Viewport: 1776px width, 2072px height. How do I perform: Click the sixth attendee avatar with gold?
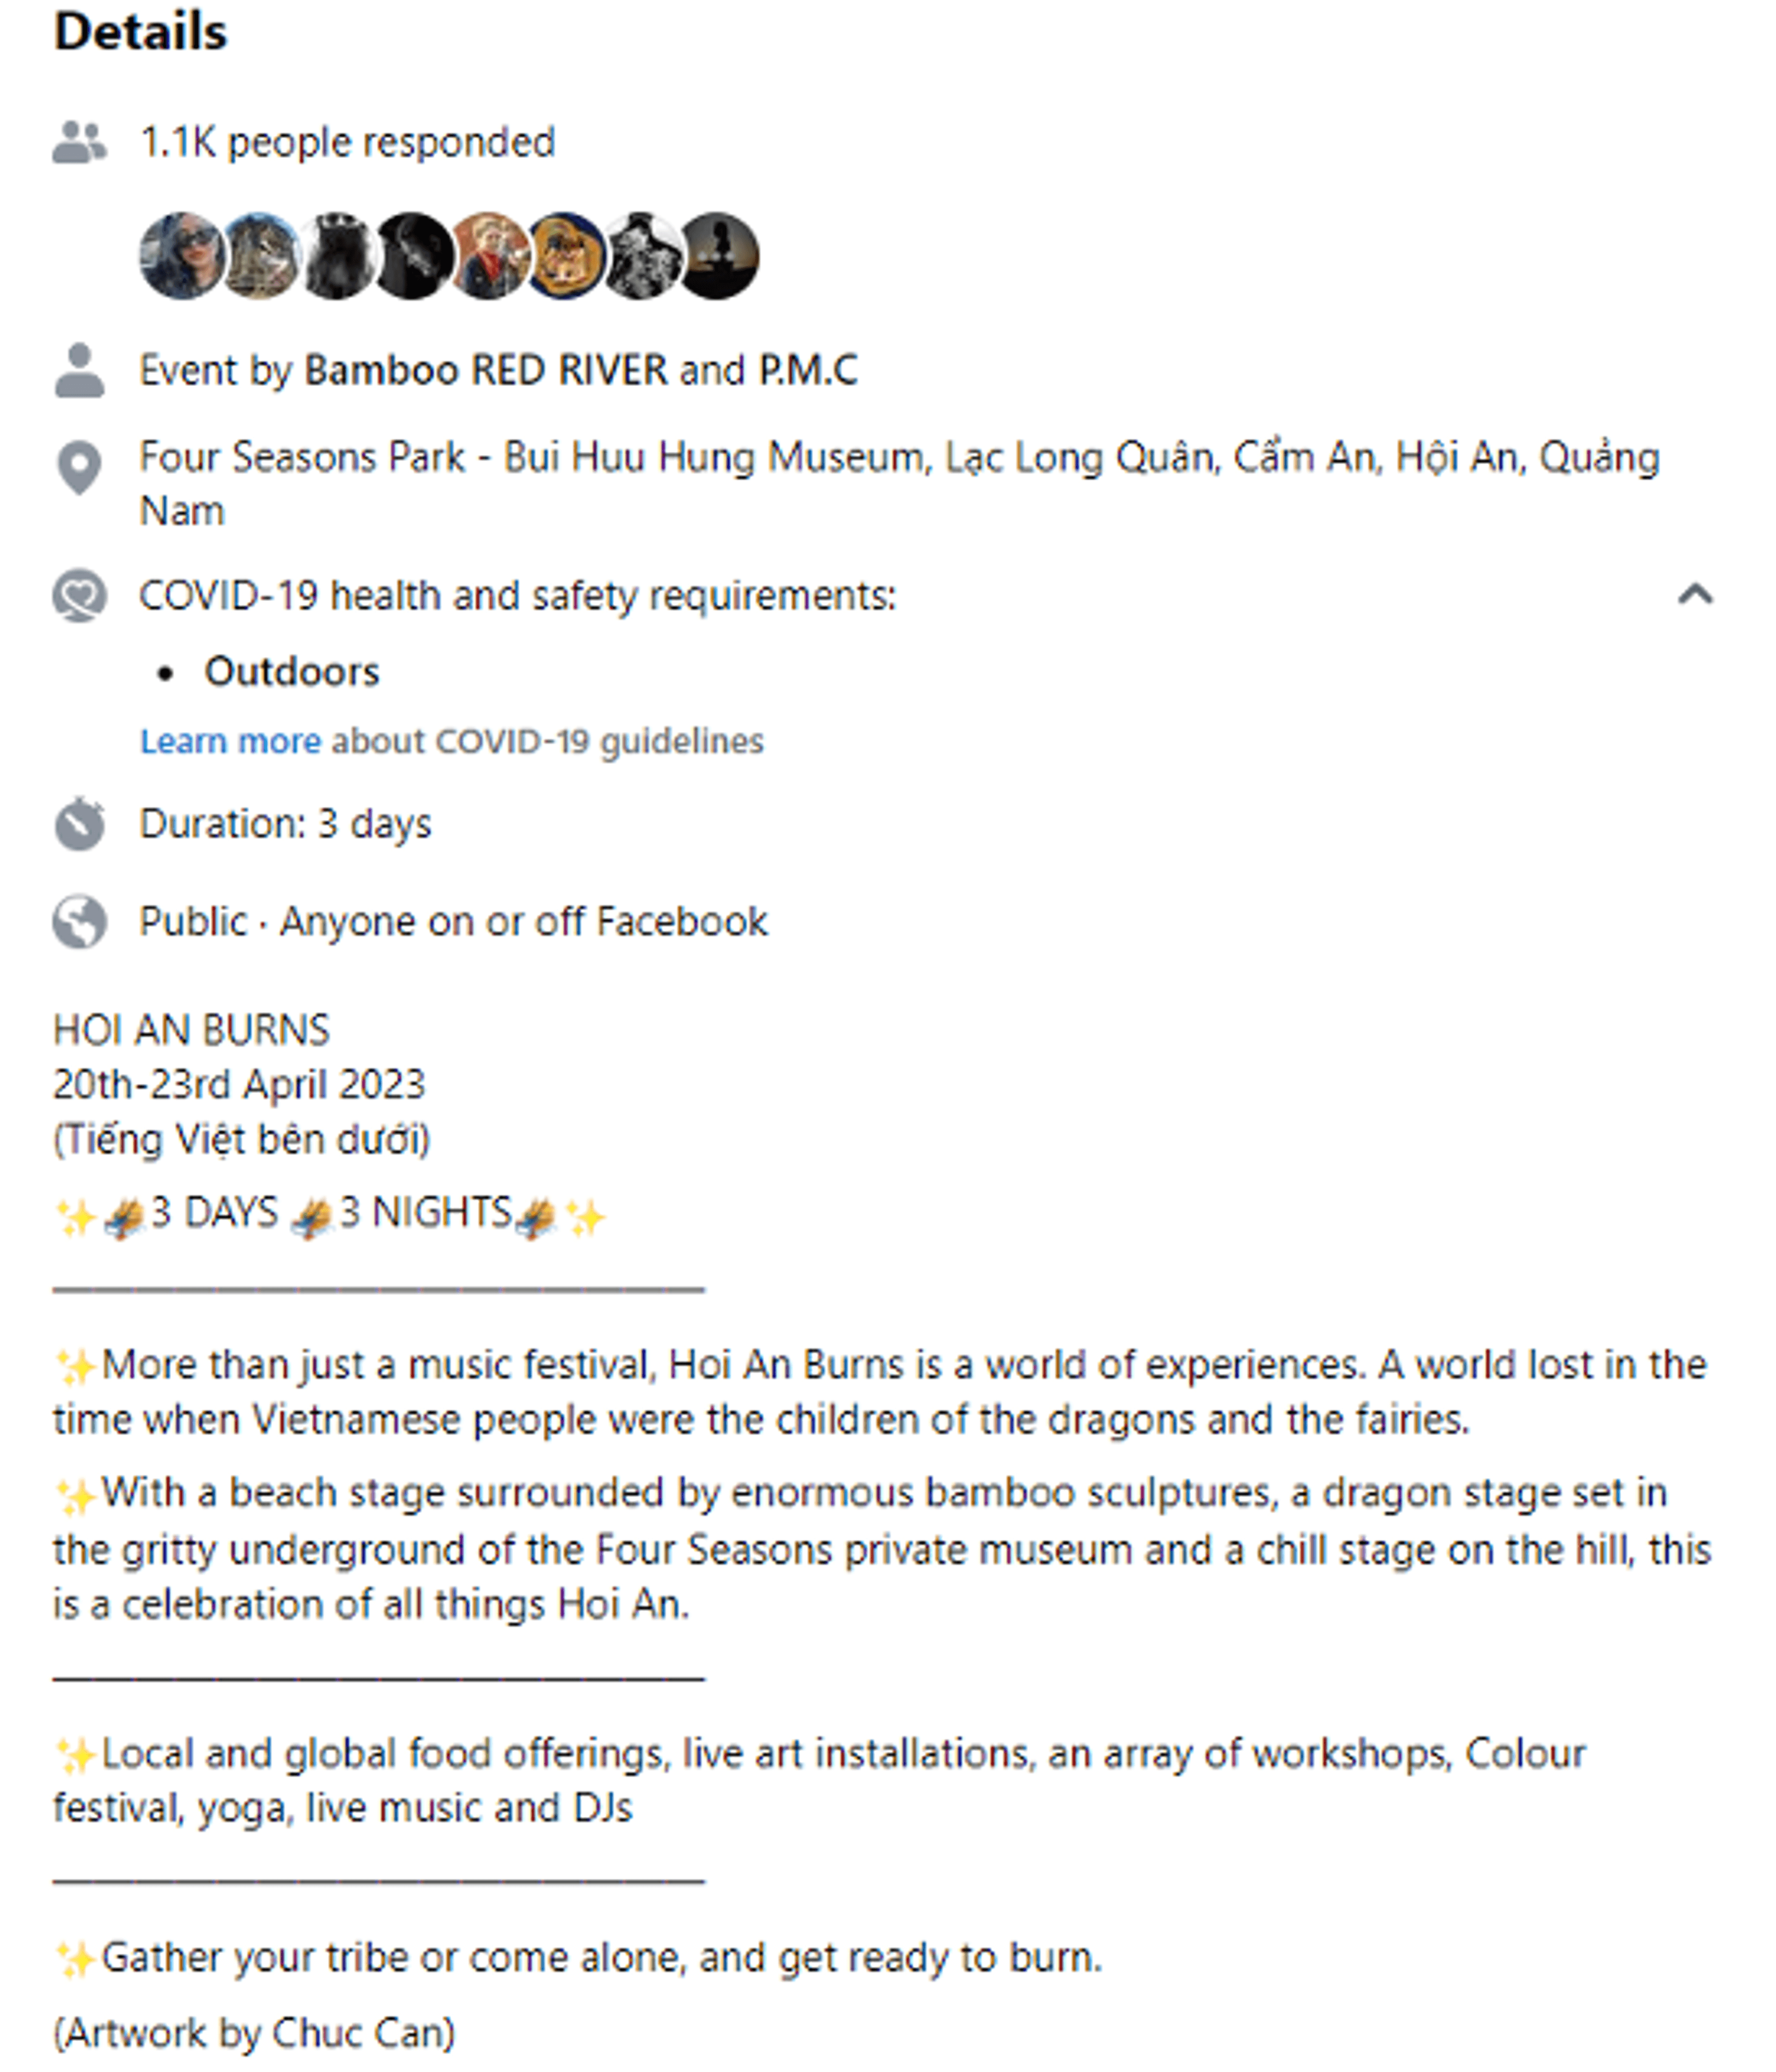coord(566,256)
